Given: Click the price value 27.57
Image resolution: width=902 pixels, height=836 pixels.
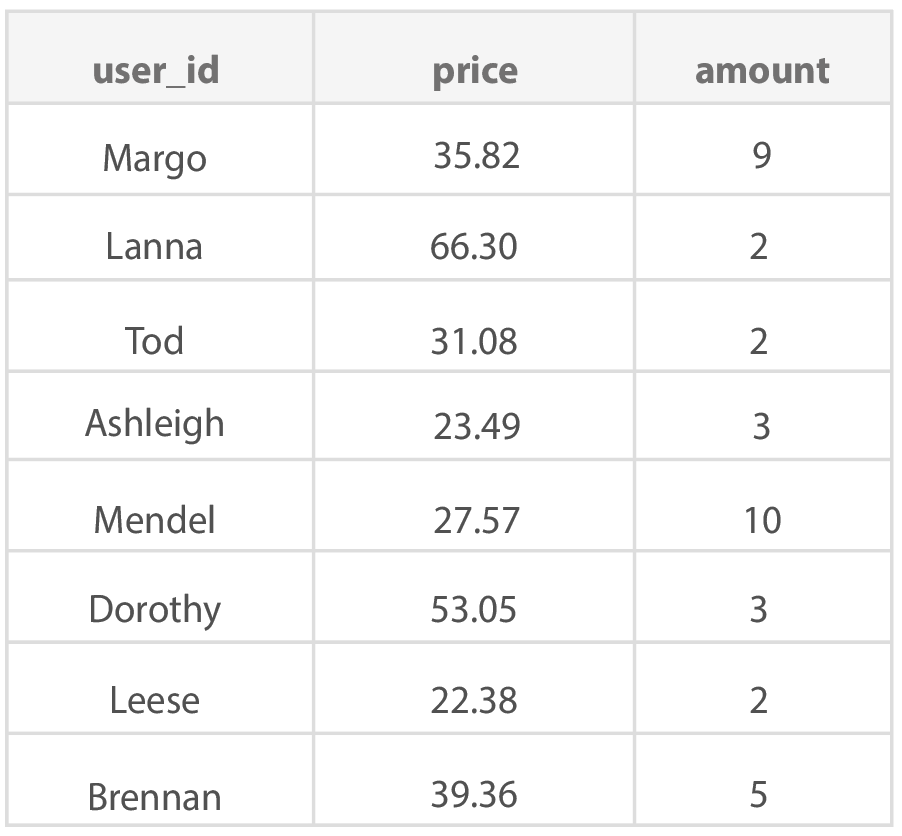Looking at the screenshot, I should pos(476,520).
